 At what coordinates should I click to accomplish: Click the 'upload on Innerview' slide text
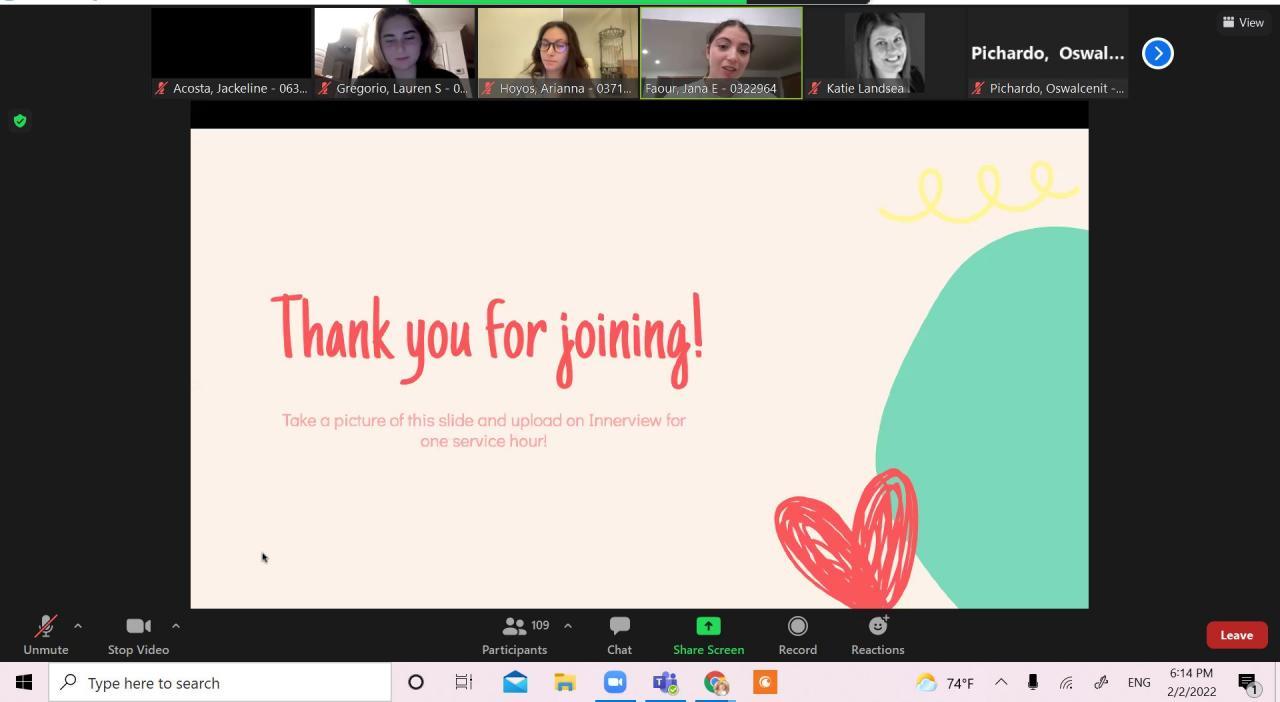598,420
